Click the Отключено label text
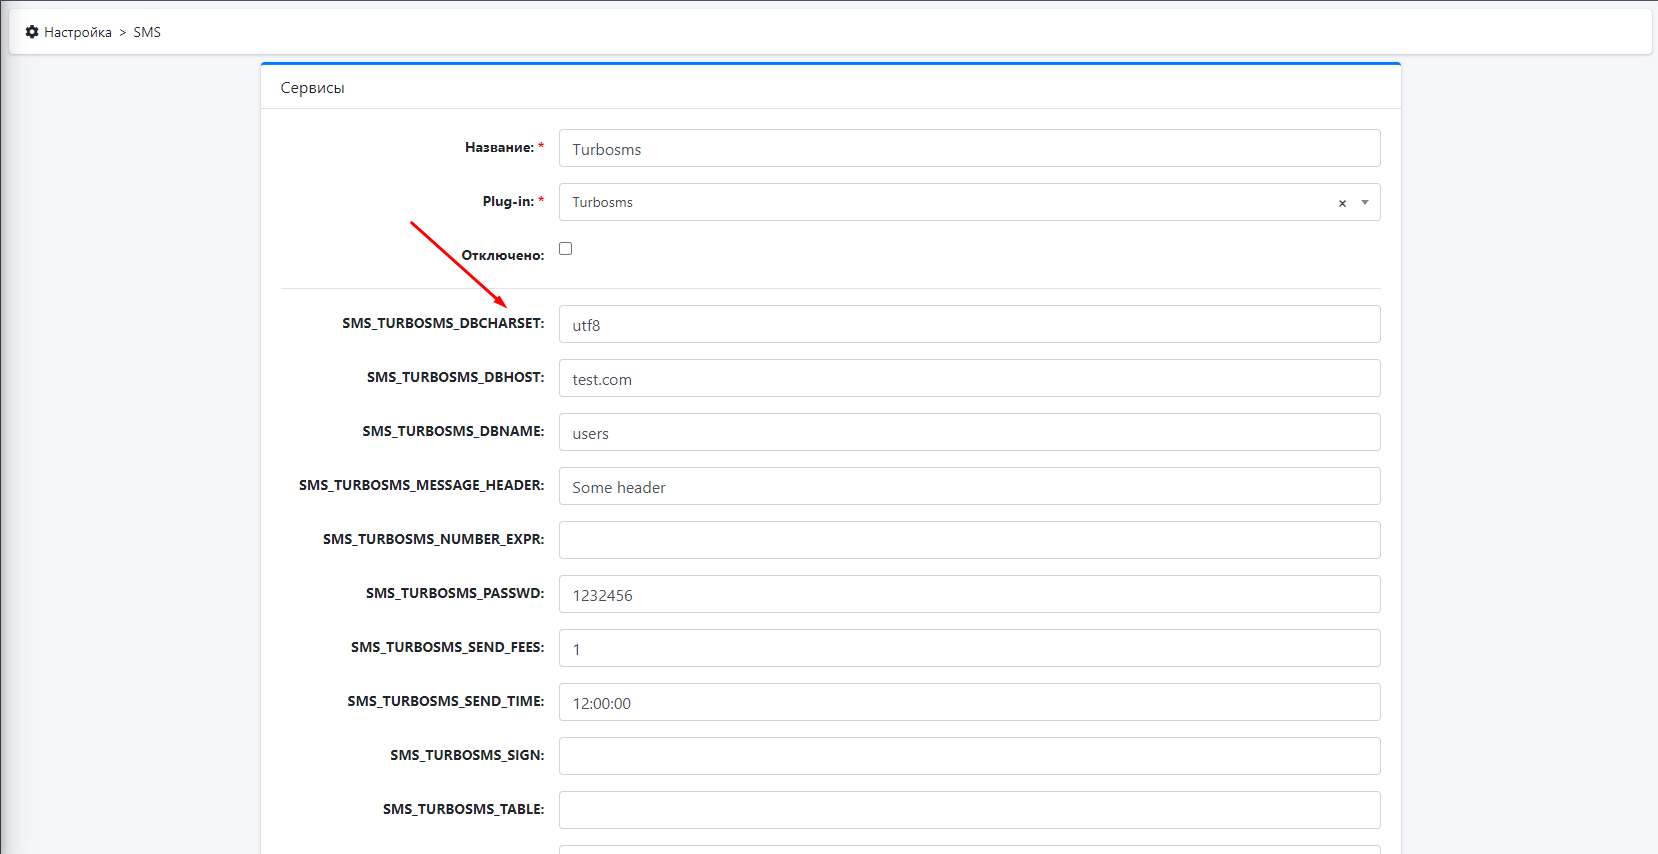1658x854 pixels. pos(502,256)
